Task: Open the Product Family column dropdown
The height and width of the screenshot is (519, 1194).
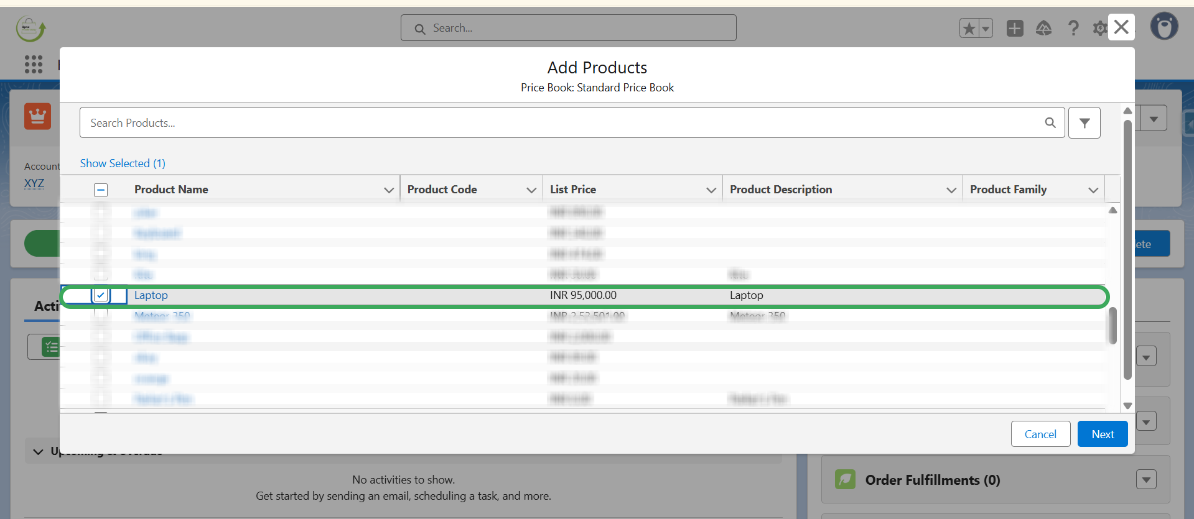Action: (1093, 190)
